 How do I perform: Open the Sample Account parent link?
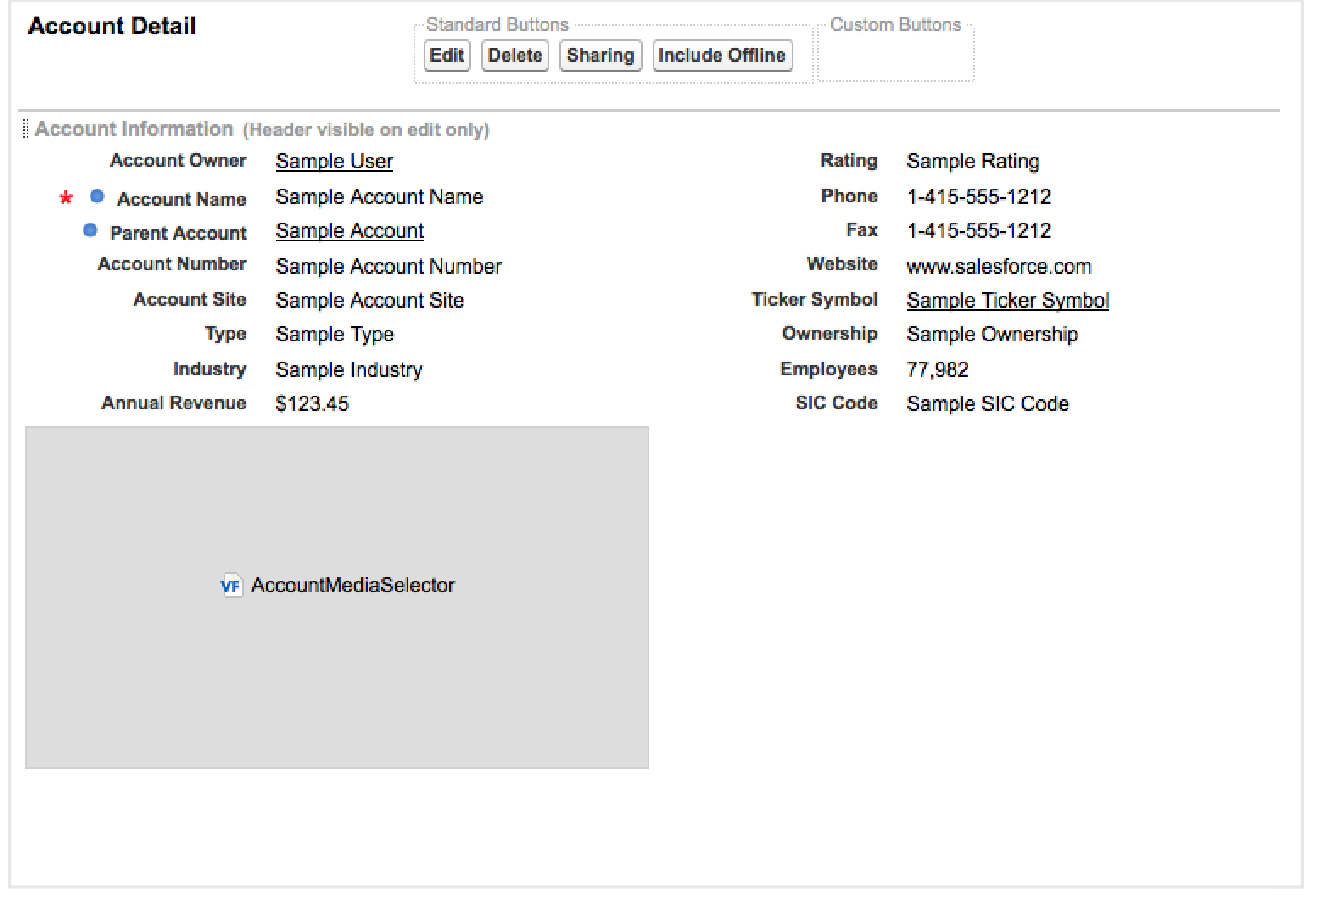pos(349,231)
